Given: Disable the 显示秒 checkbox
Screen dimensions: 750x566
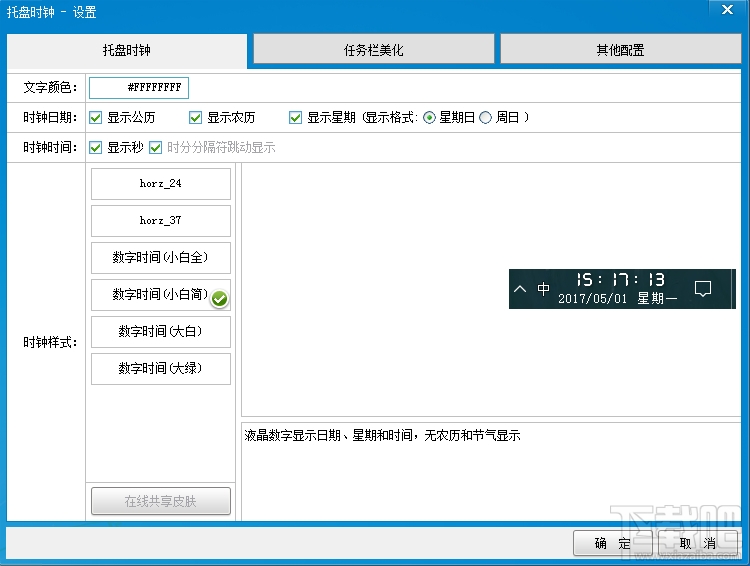Looking at the screenshot, I should (96, 147).
